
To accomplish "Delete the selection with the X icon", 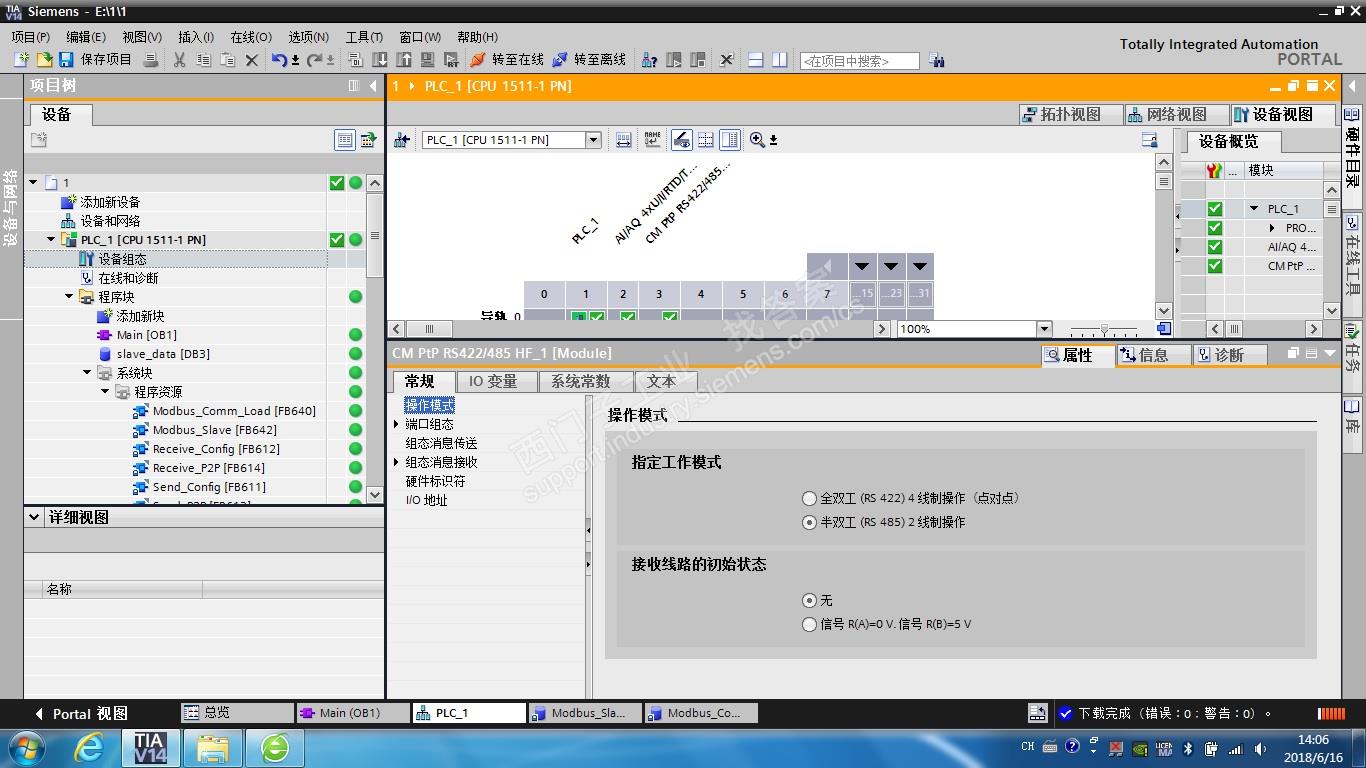I will 251,60.
